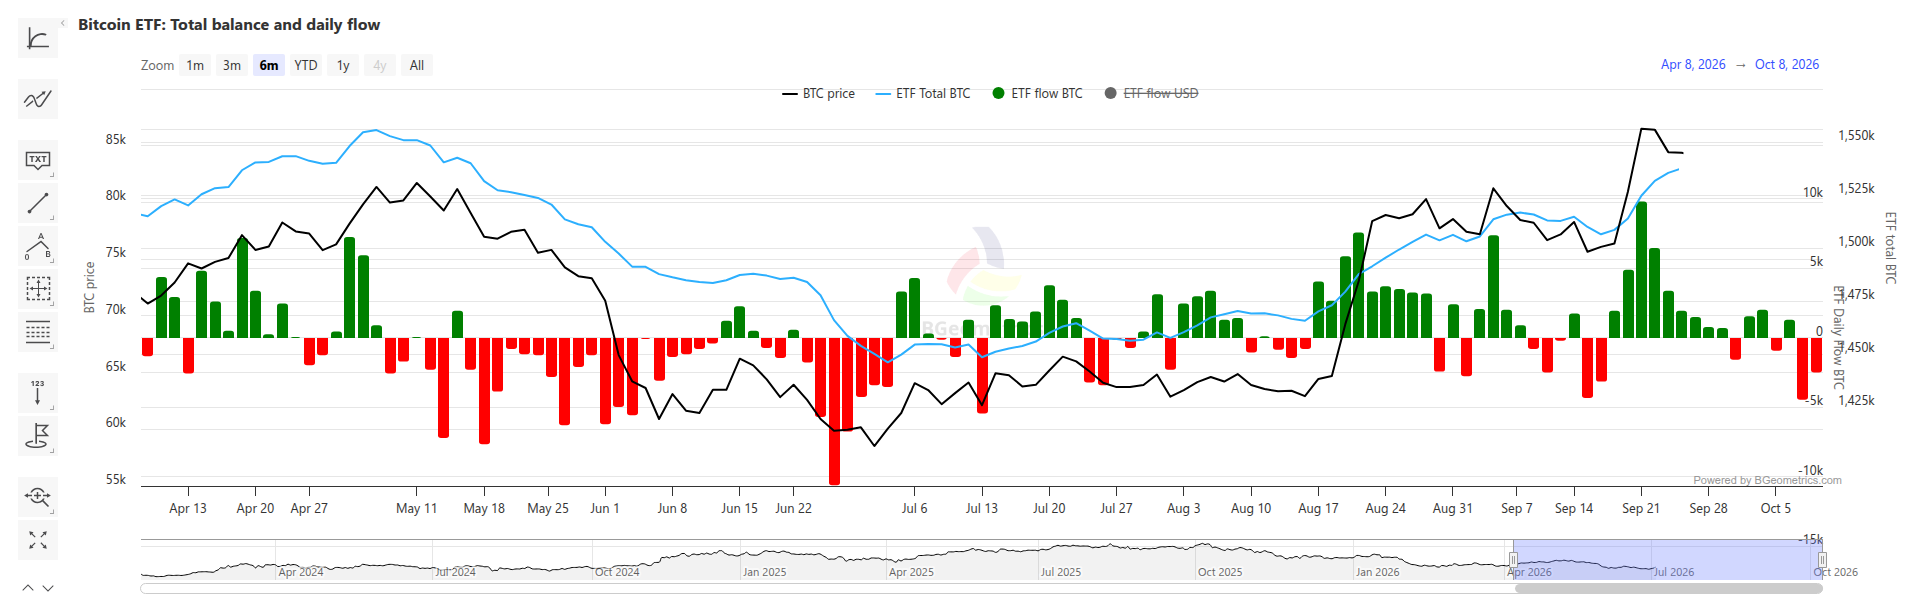Expand submenu arrow of zoom tool

point(52,511)
